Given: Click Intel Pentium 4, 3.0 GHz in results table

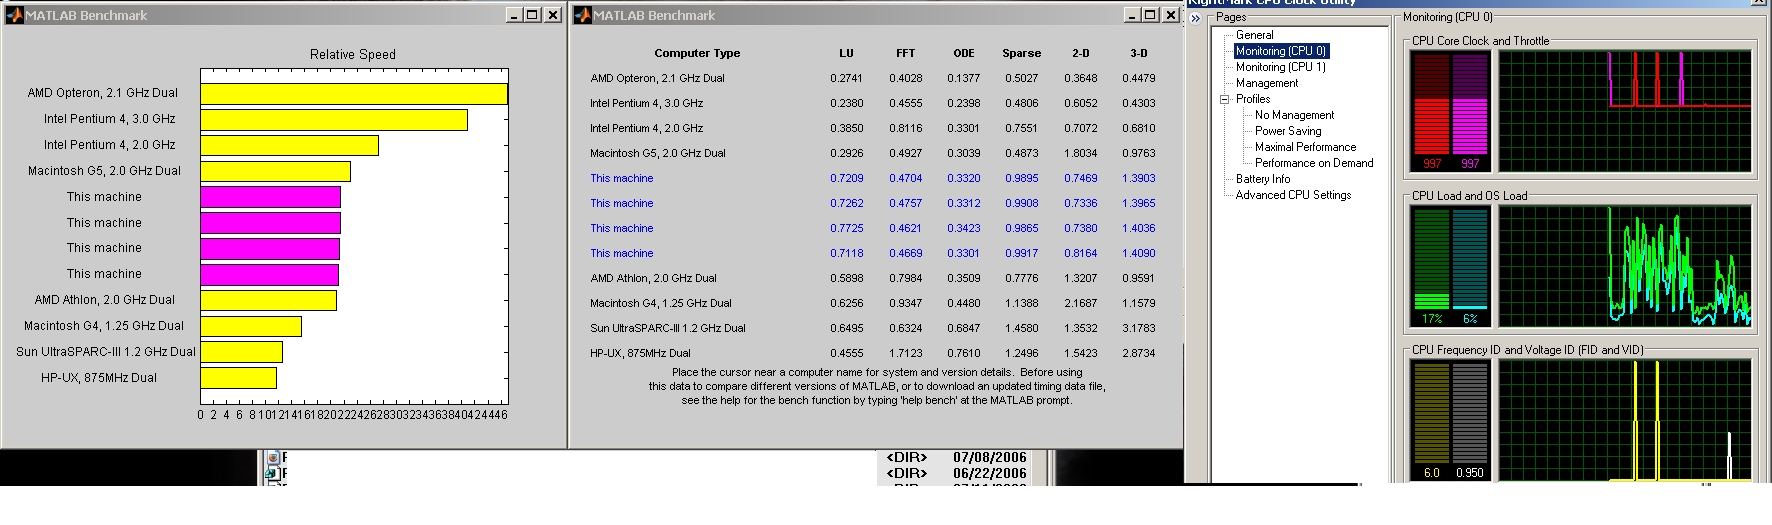Looking at the screenshot, I should pos(646,103).
